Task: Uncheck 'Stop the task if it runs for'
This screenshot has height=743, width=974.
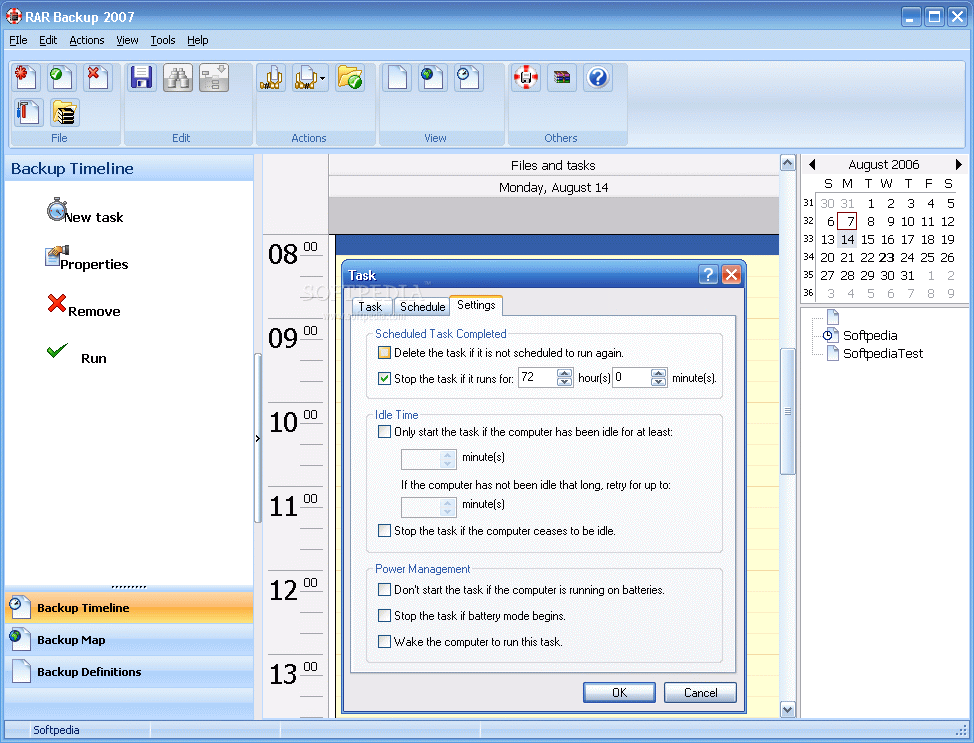Action: coord(385,378)
